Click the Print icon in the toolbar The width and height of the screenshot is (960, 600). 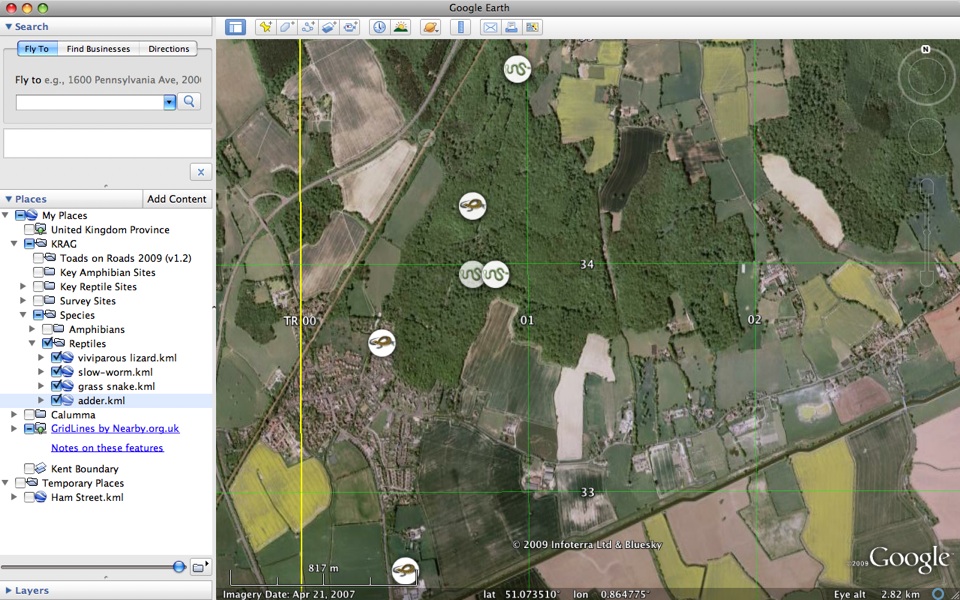[511, 27]
